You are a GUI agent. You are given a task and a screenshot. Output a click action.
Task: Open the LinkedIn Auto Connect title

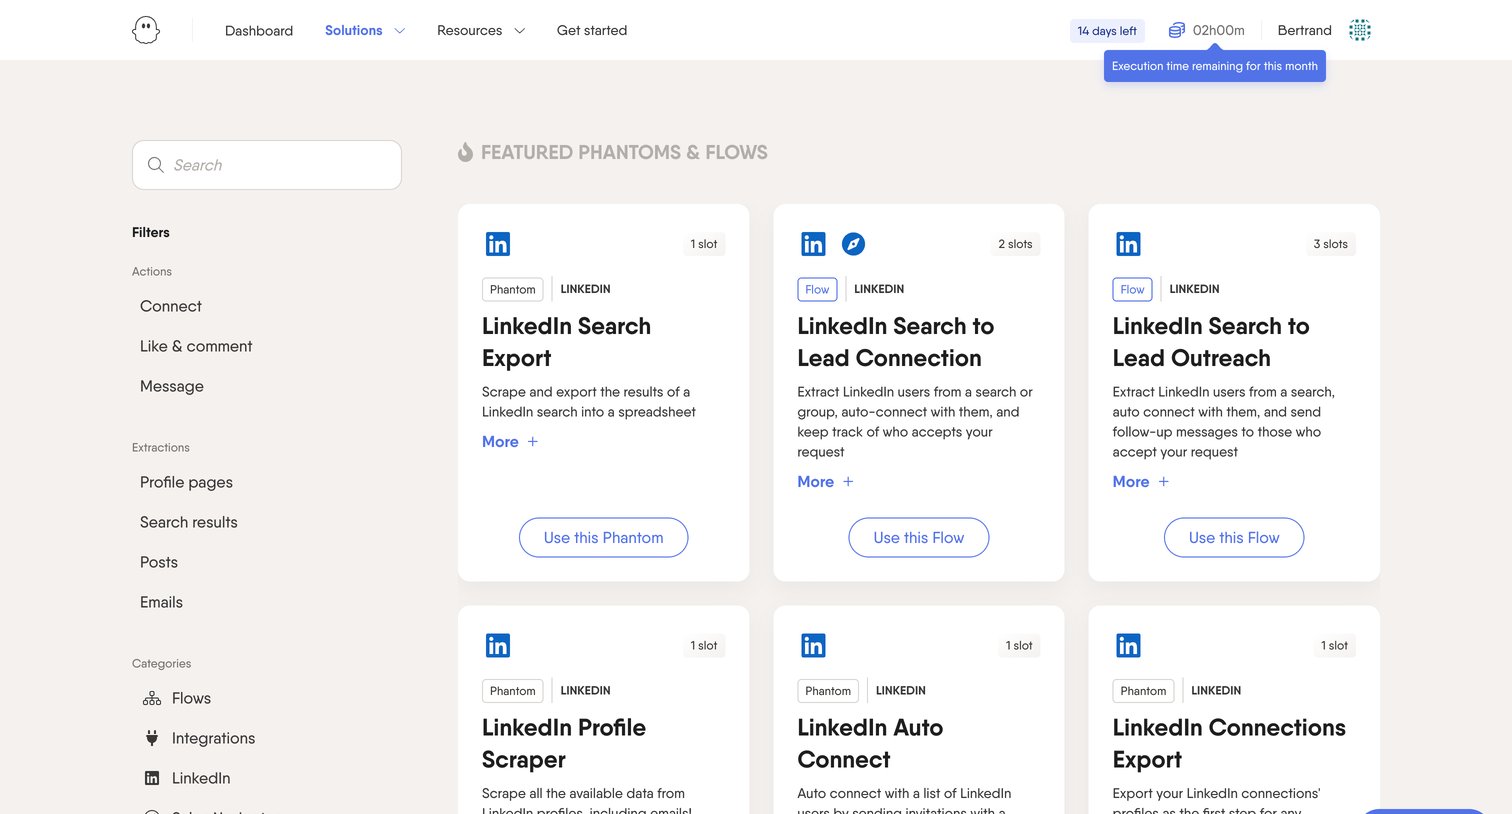point(870,743)
